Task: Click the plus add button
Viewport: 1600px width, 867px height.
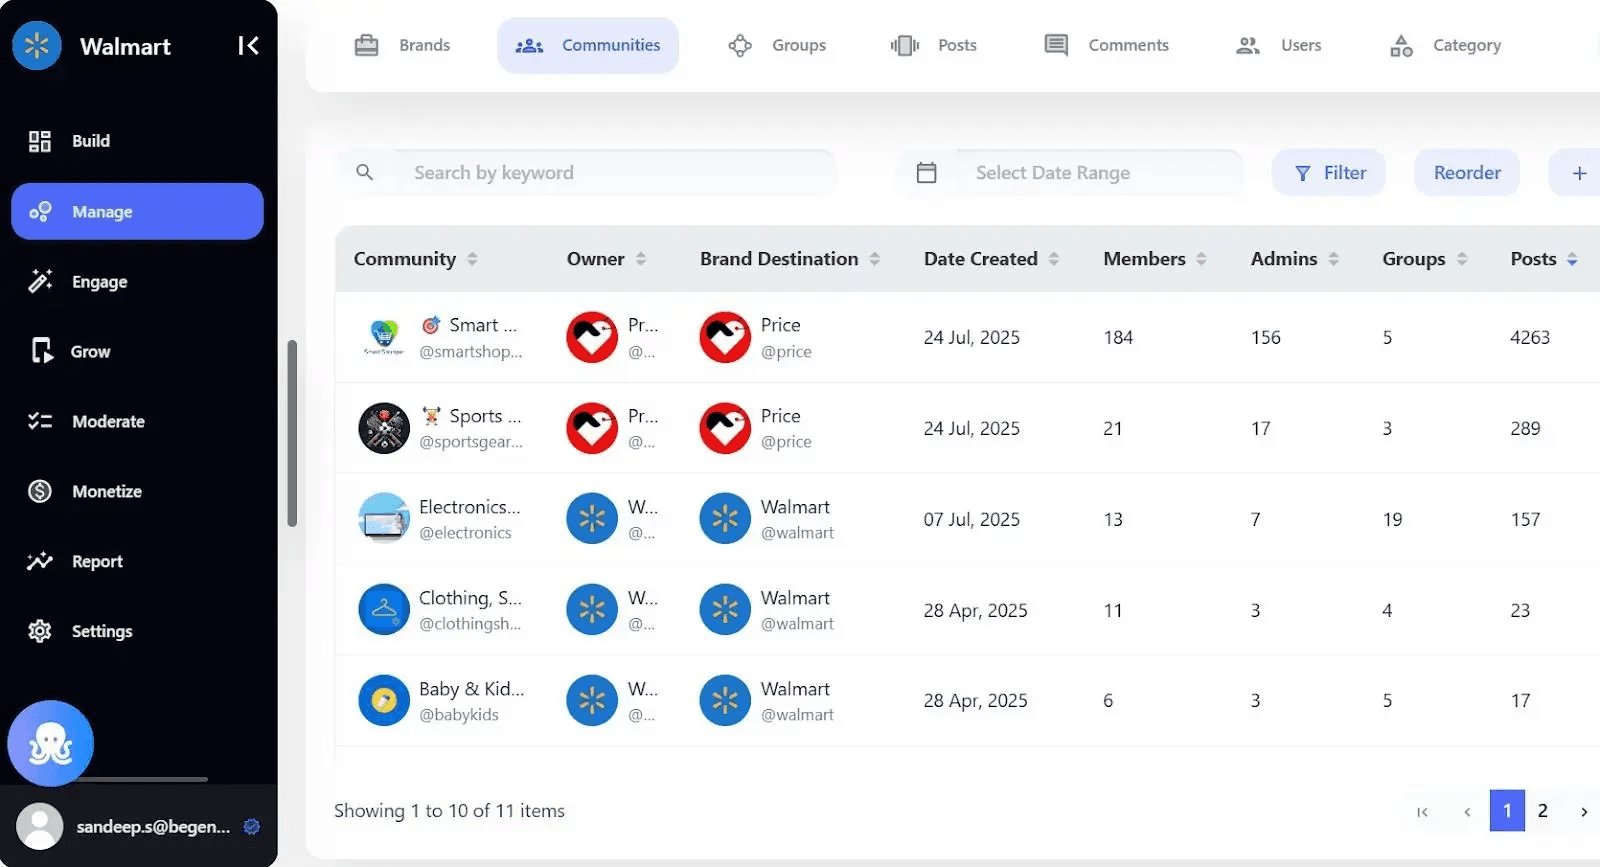Action: coord(1579,173)
